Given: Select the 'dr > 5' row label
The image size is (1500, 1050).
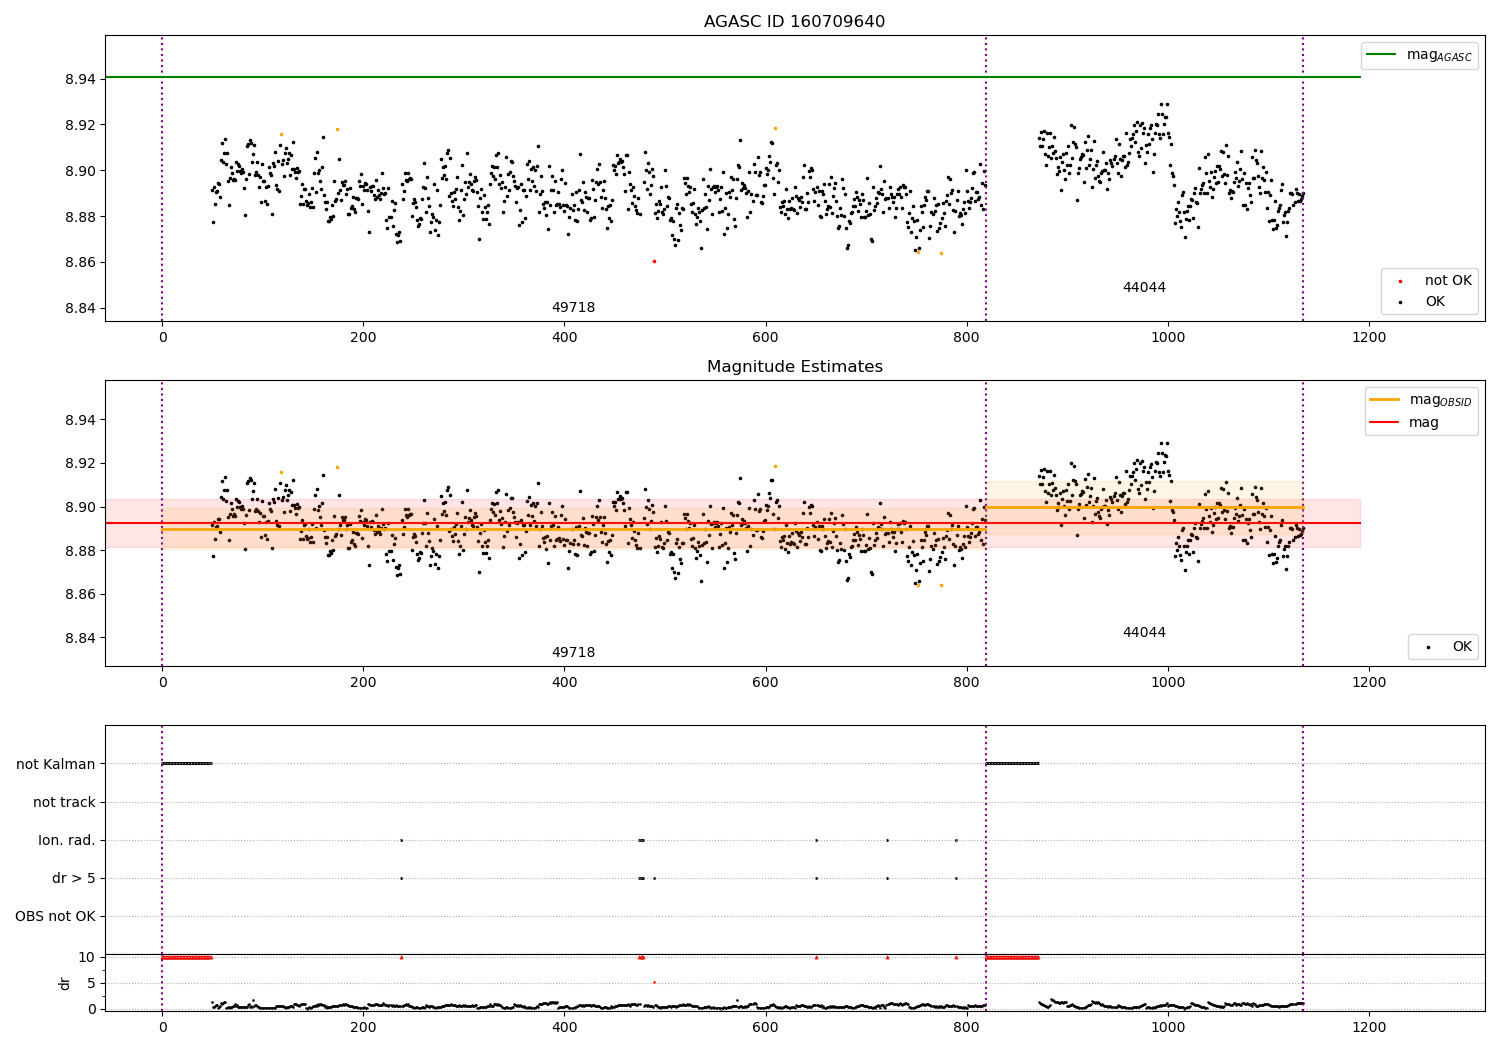Looking at the screenshot, I should click(74, 878).
